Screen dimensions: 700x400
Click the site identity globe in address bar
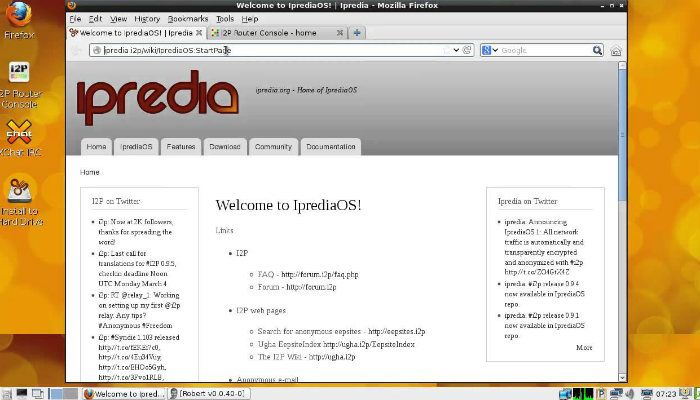coord(97,50)
